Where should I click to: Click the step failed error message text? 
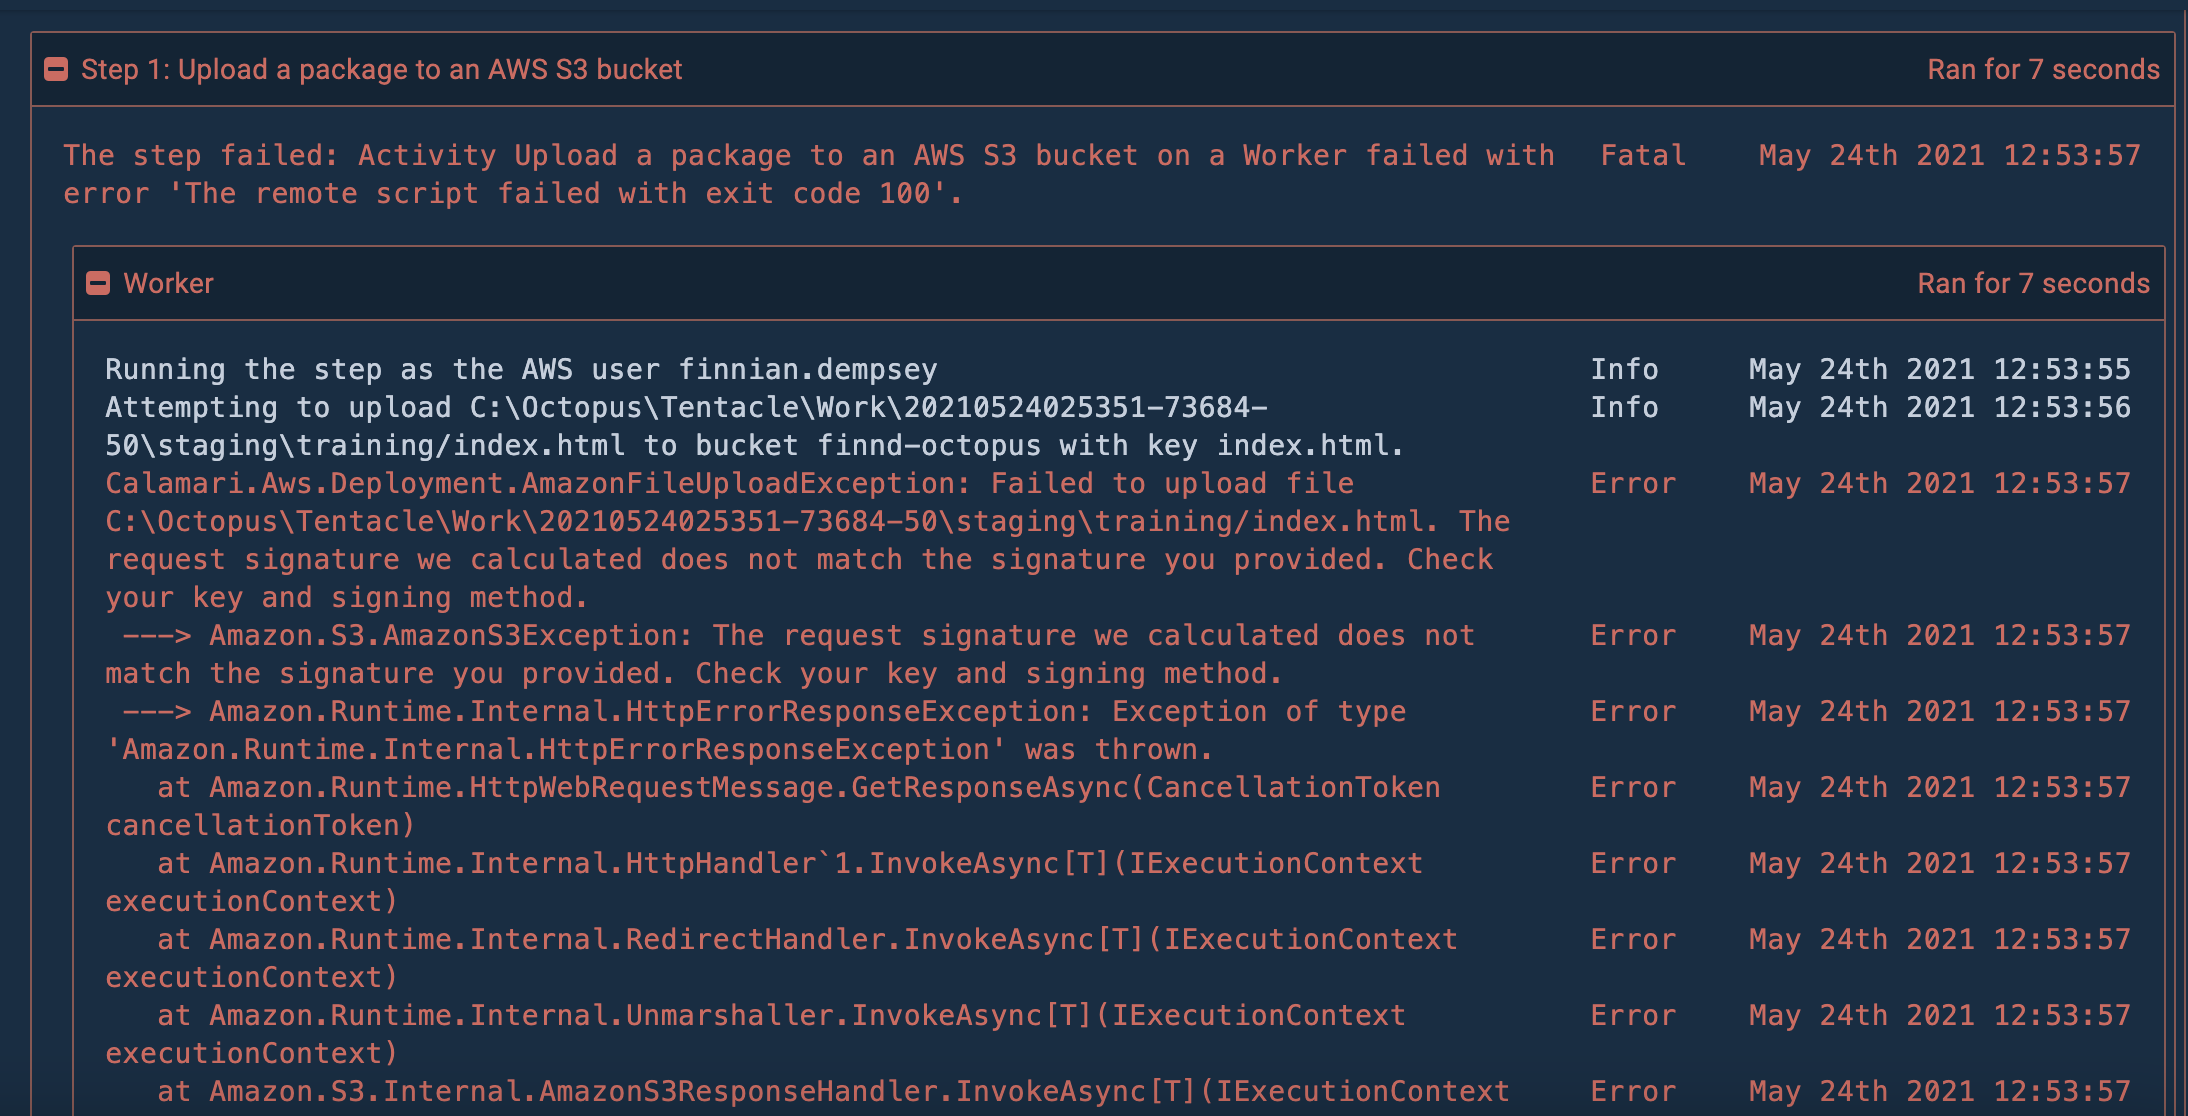[700, 174]
